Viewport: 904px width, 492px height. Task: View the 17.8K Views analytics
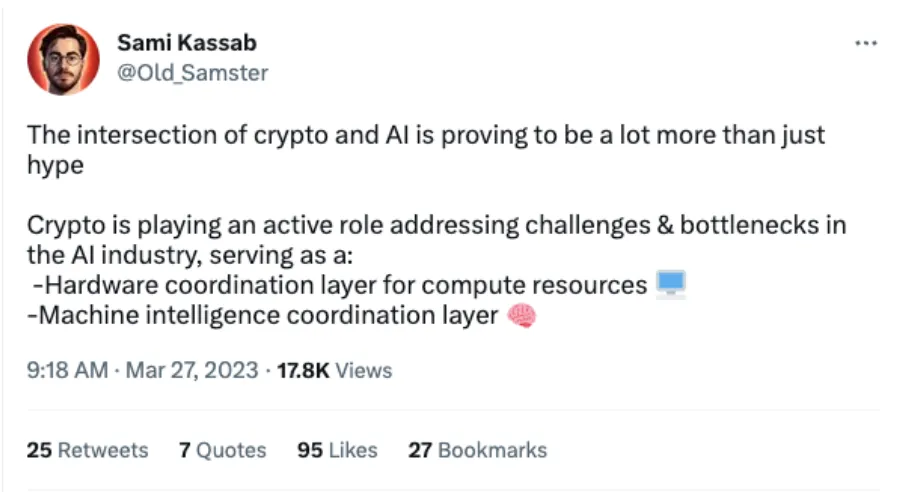click(x=334, y=370)
